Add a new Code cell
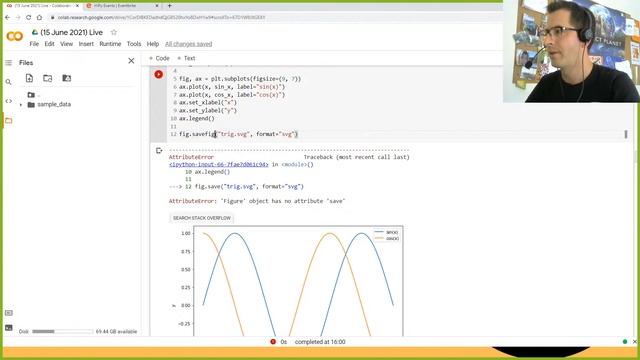The image size is (640, 360). 159,58
